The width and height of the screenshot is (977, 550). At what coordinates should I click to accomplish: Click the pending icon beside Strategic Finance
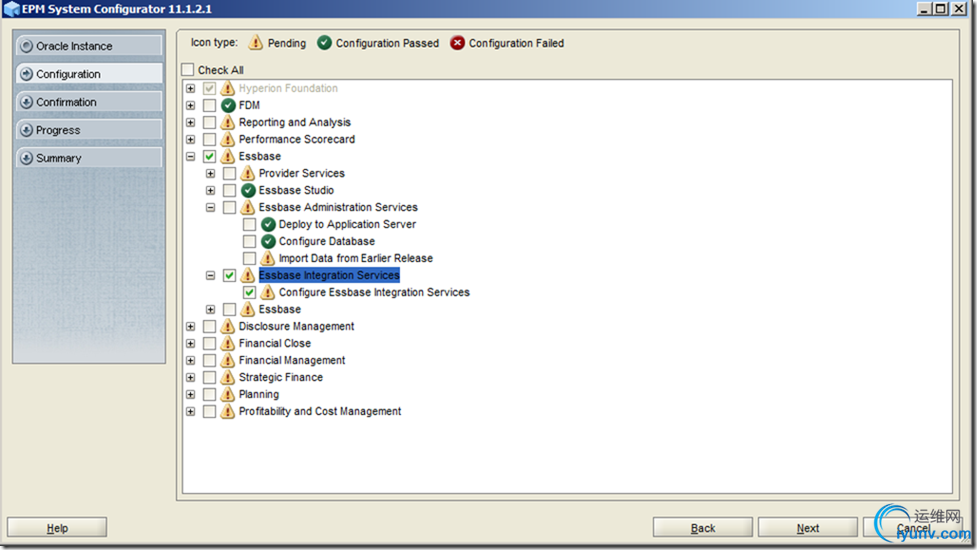coord(228,377)
